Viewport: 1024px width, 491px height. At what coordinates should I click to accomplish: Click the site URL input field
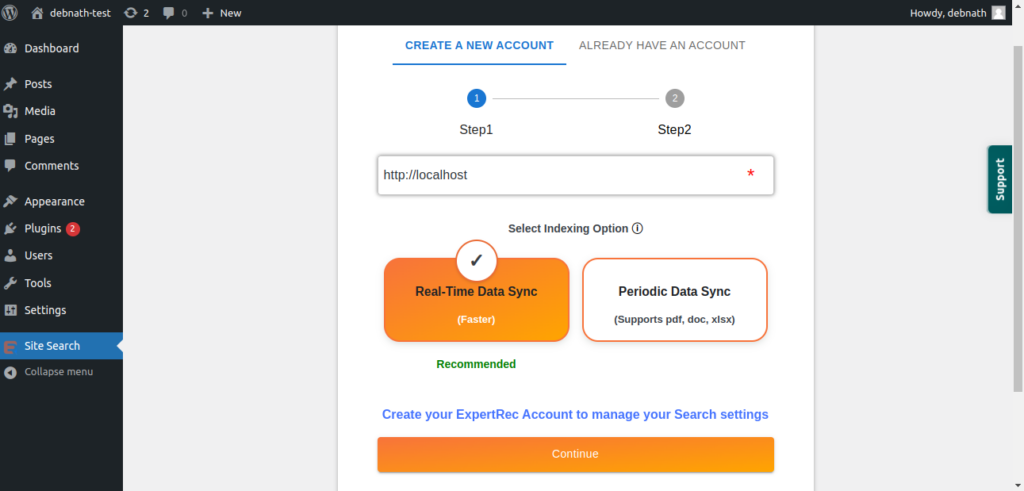(560, 175)
